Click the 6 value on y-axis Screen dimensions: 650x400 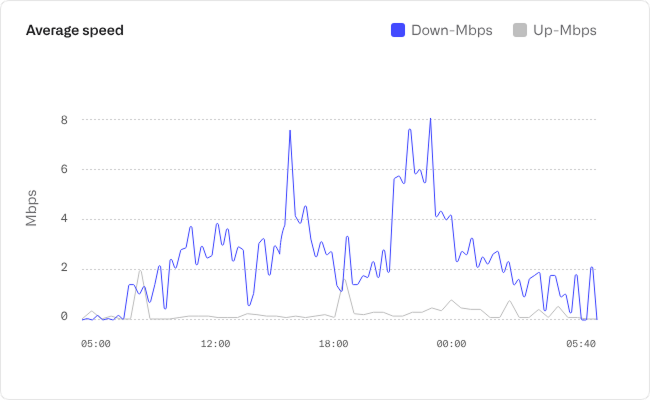tap(64, 169)
